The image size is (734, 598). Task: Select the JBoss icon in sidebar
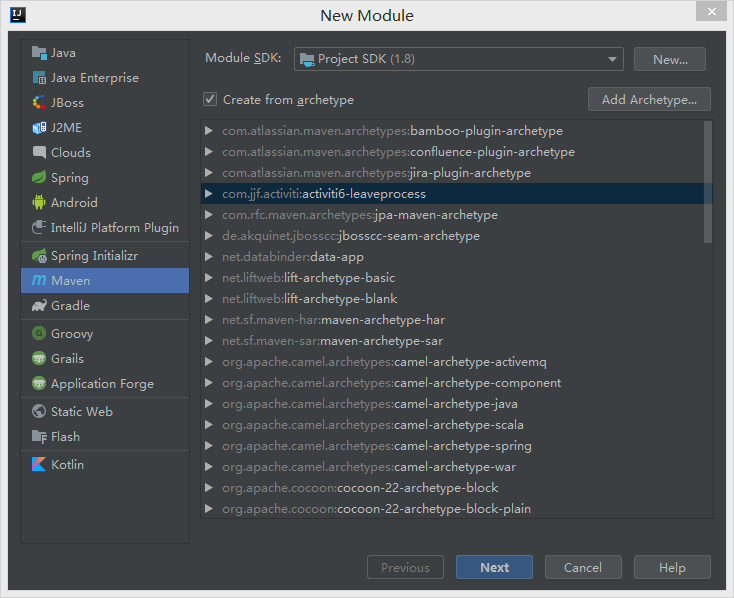39,103
